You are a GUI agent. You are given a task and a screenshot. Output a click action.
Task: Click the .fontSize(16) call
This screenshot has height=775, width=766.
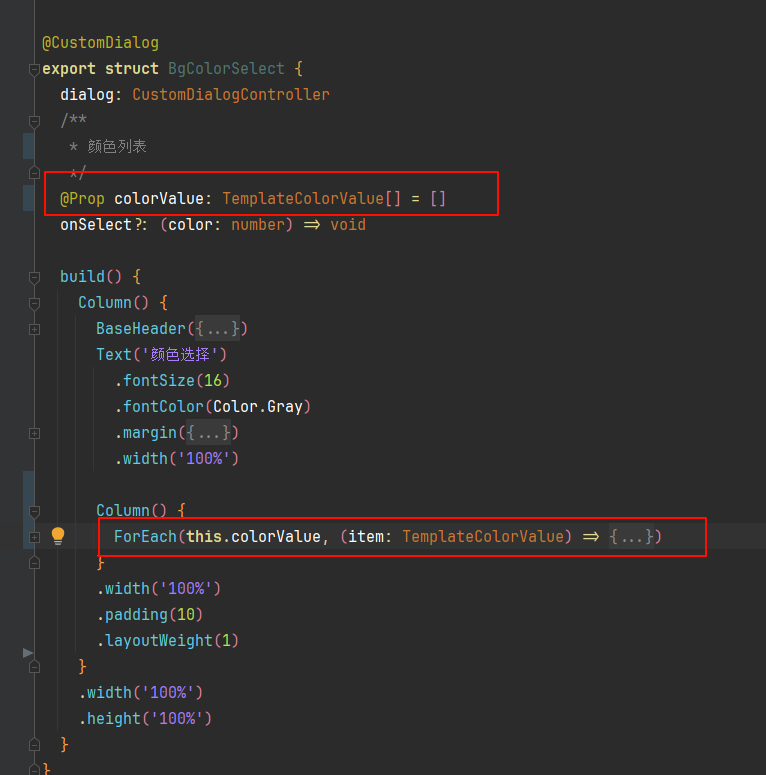172,381
